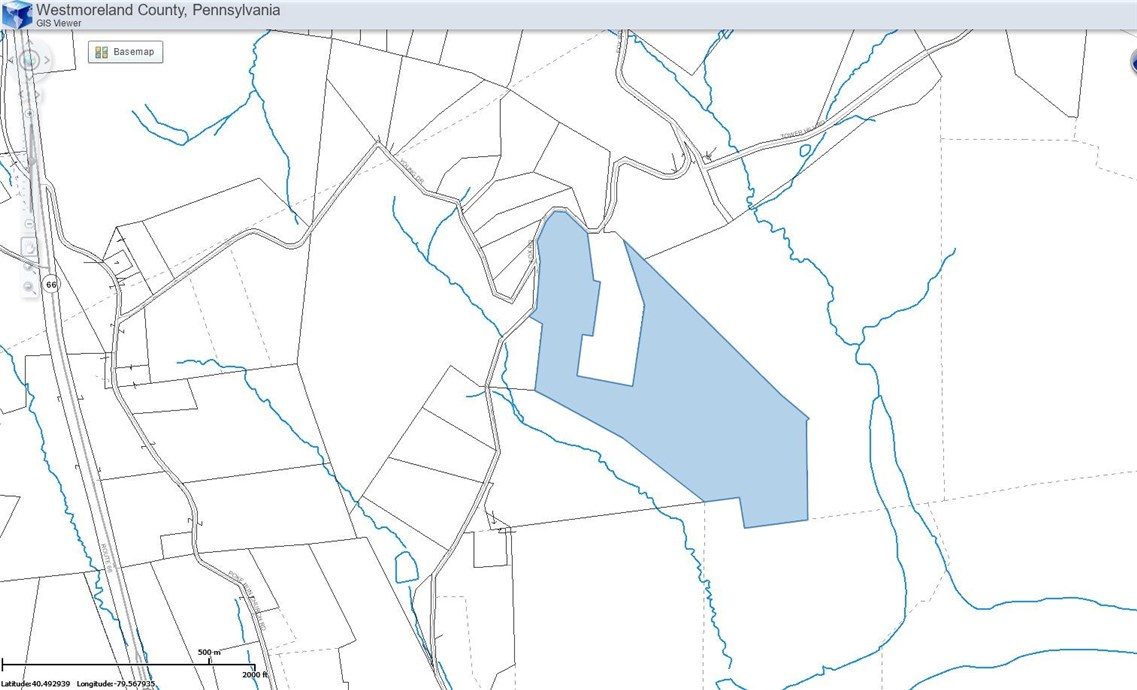
Task: Select the lower magnifier zoom tool
Action: point(29,288)
